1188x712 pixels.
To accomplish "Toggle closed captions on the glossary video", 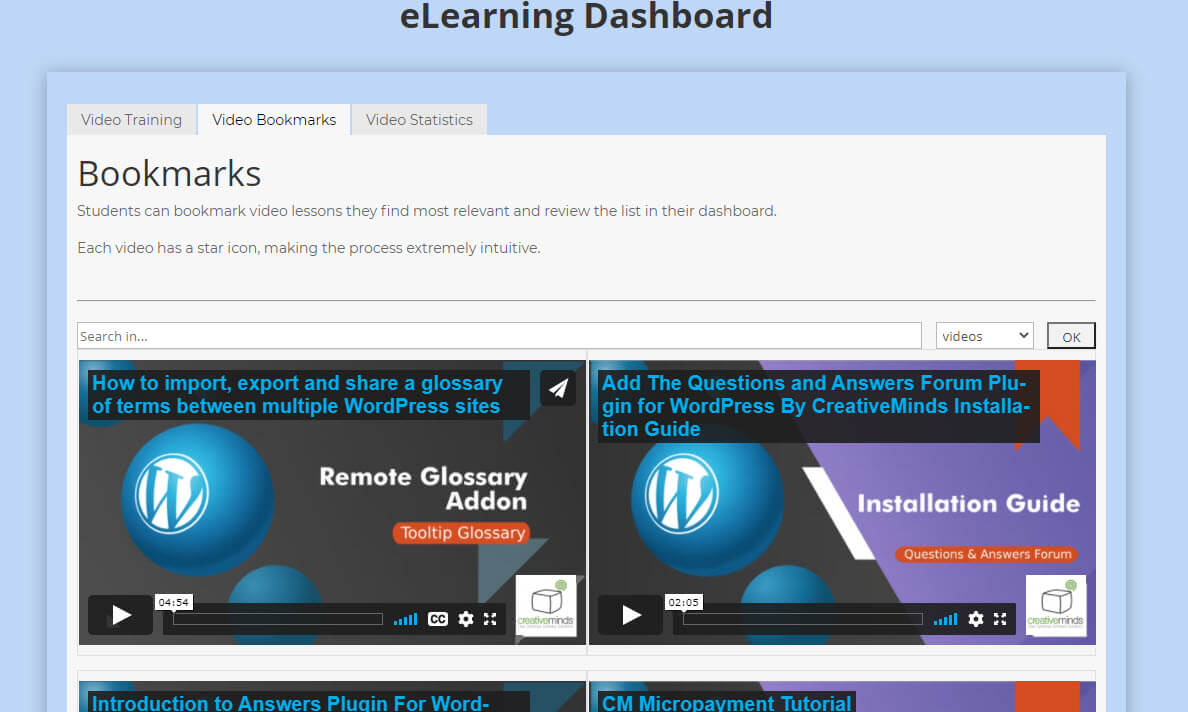I will (437, 619).
